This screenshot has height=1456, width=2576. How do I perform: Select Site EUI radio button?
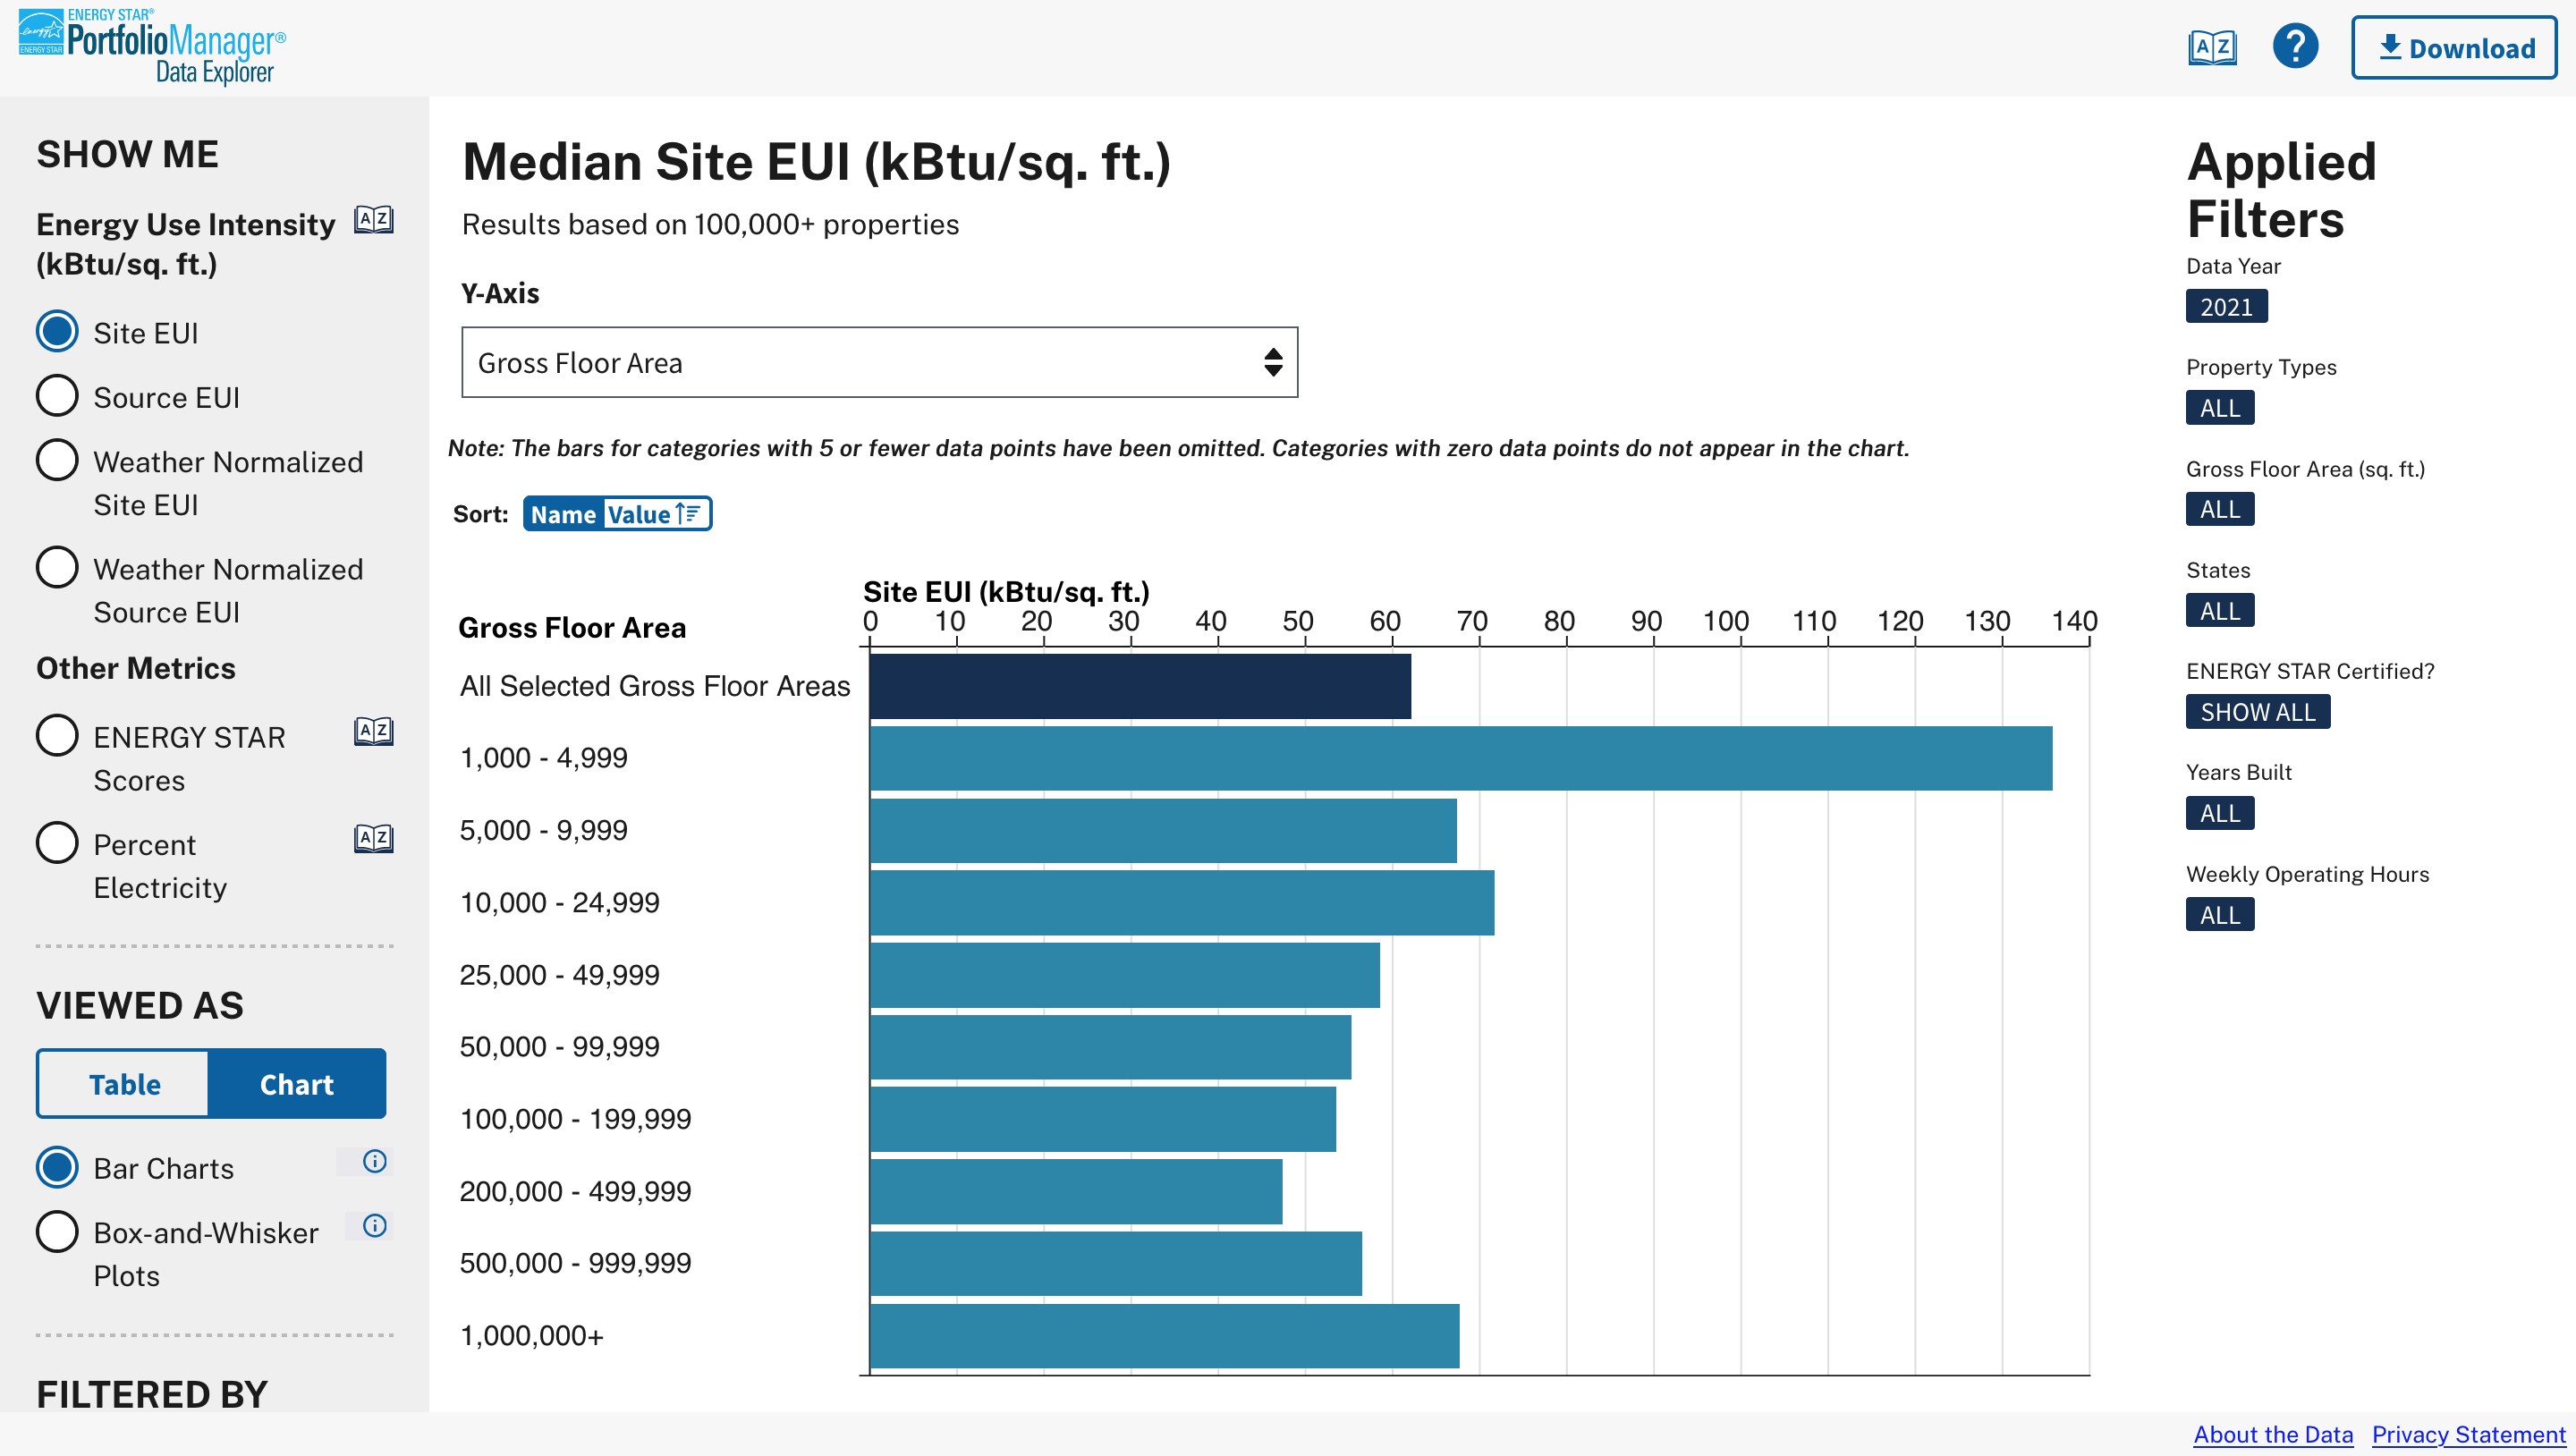click(x=56, y=331)
